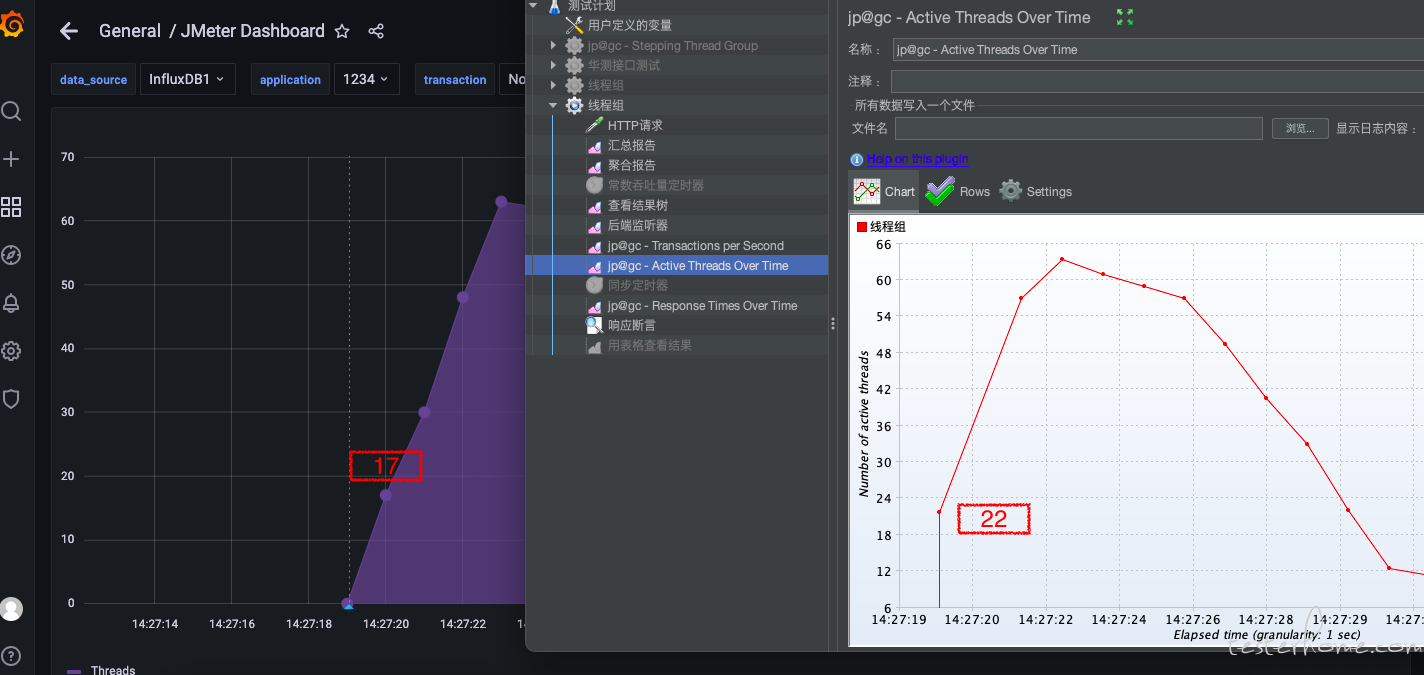Click red 线程组 legend swatch
Image resolution: width=1424 pixels, height=675 pixels.
862,227
